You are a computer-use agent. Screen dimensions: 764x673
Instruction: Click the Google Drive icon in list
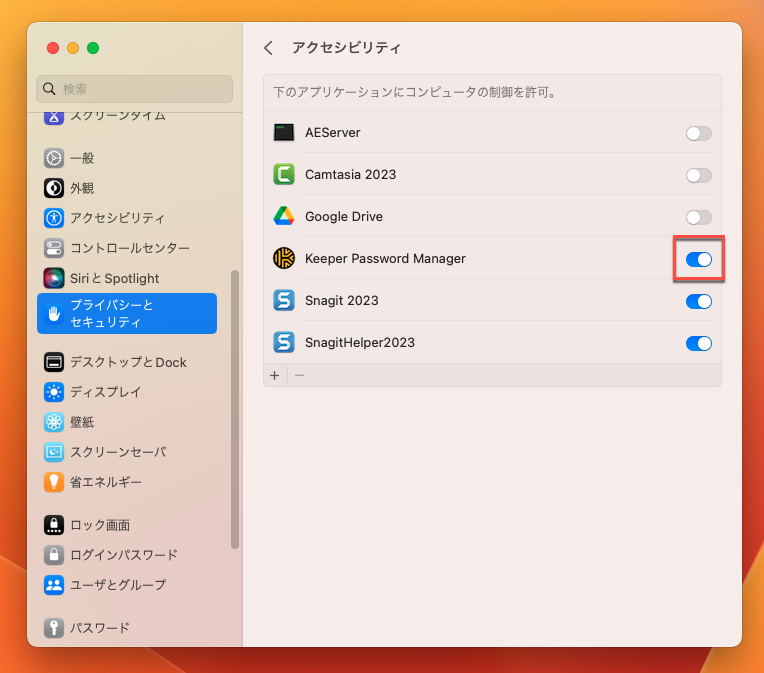tap(284, 216)
